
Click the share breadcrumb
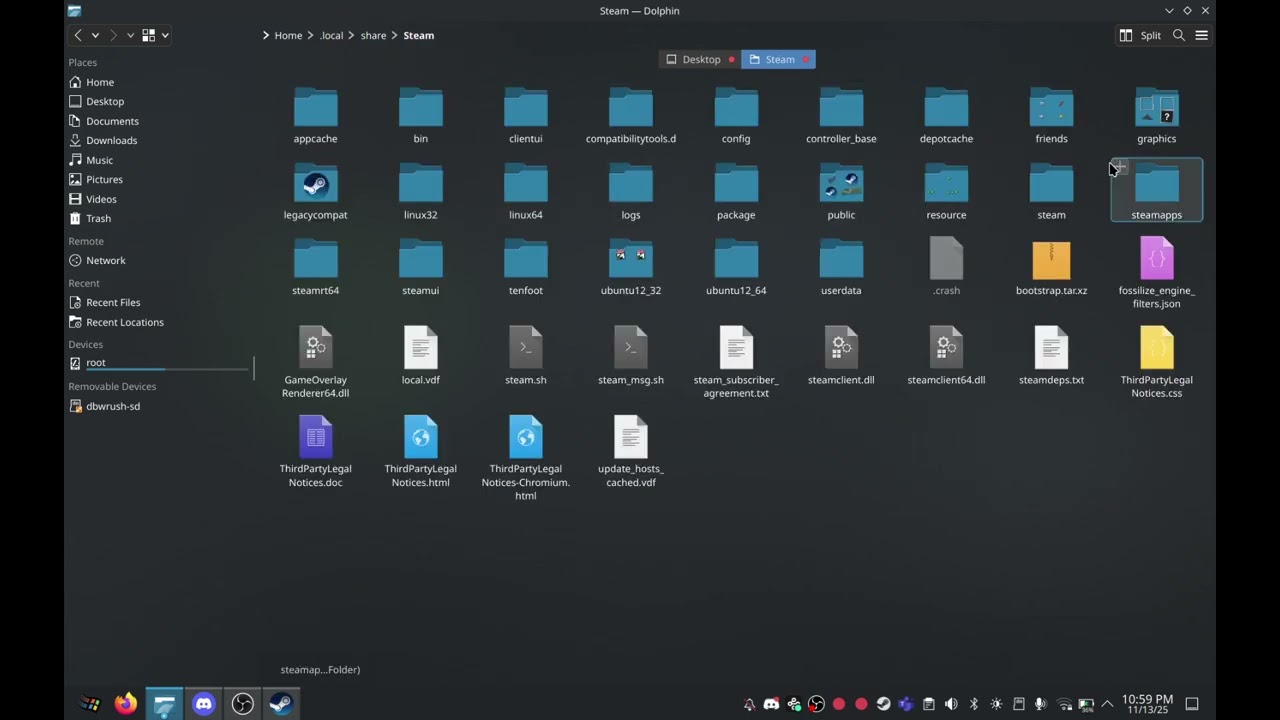pos(373,35)
